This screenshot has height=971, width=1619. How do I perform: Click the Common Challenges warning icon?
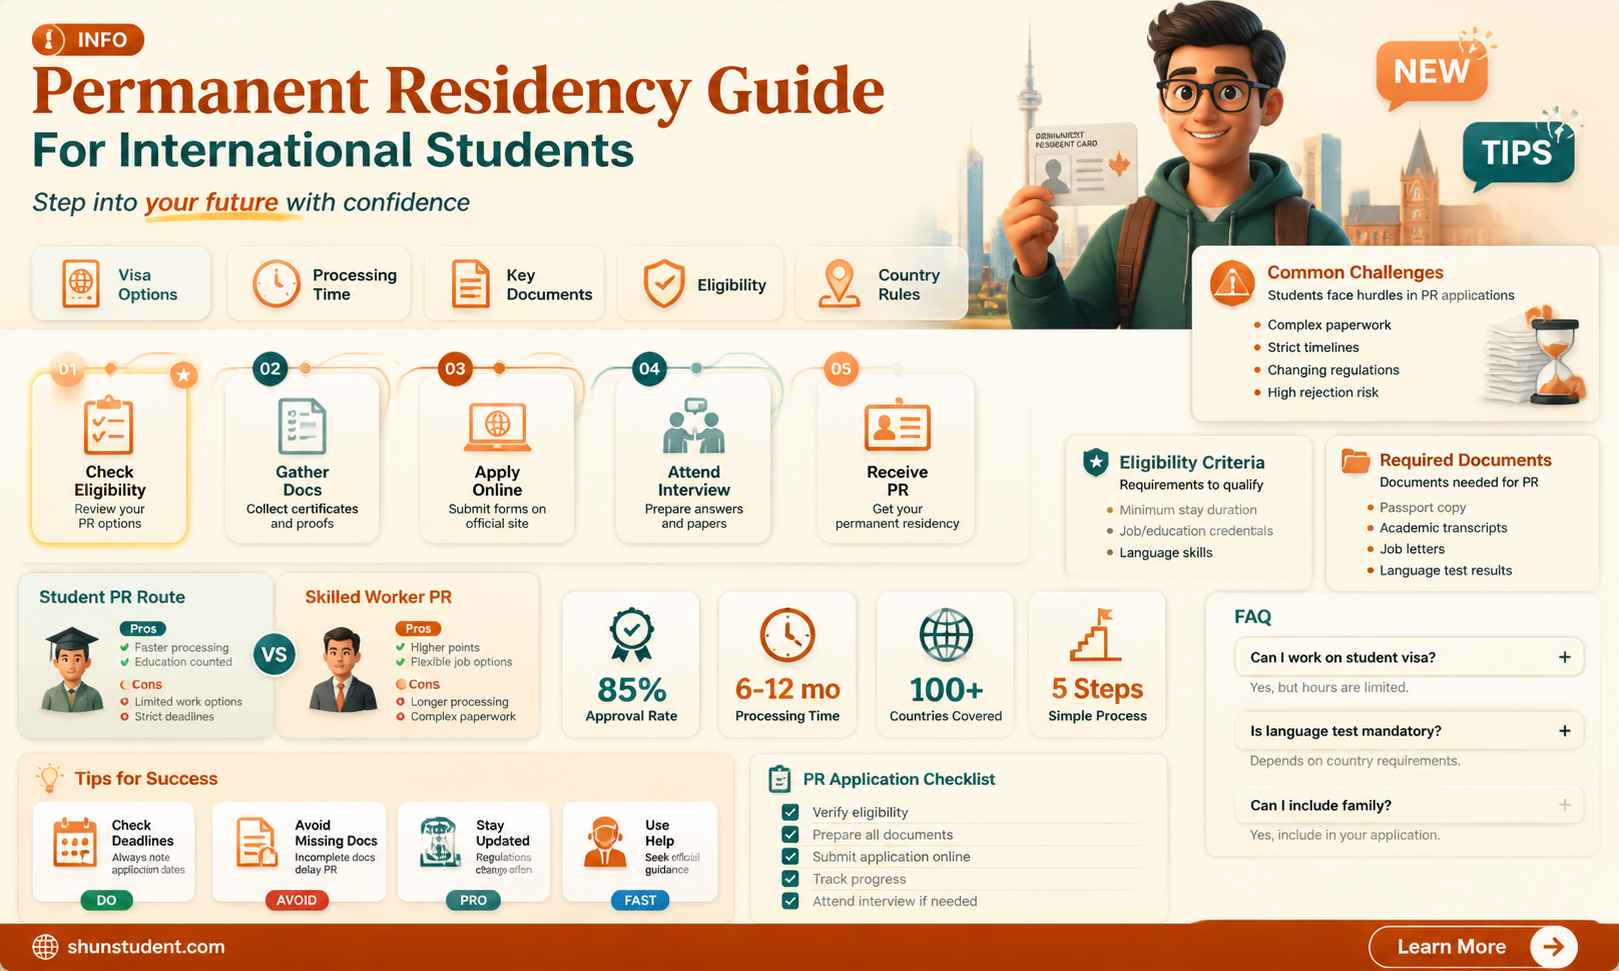1232,283
